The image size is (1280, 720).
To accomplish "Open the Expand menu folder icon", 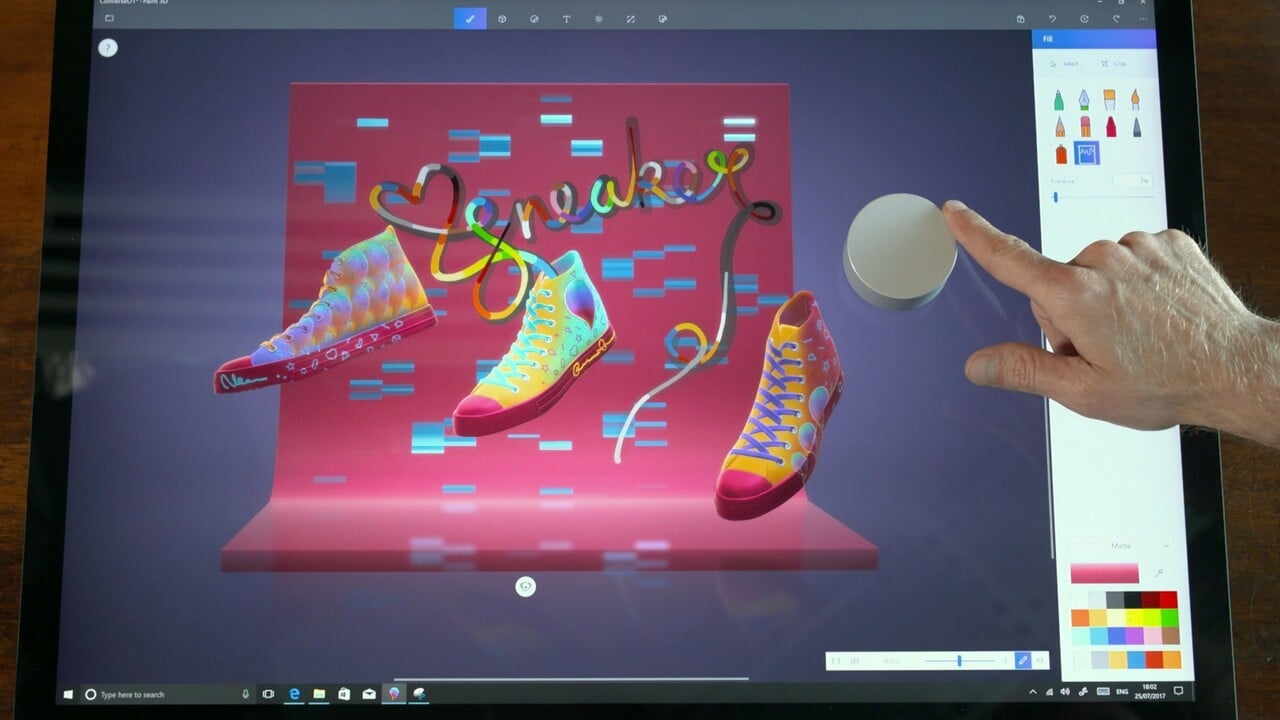I will [109, 18].
